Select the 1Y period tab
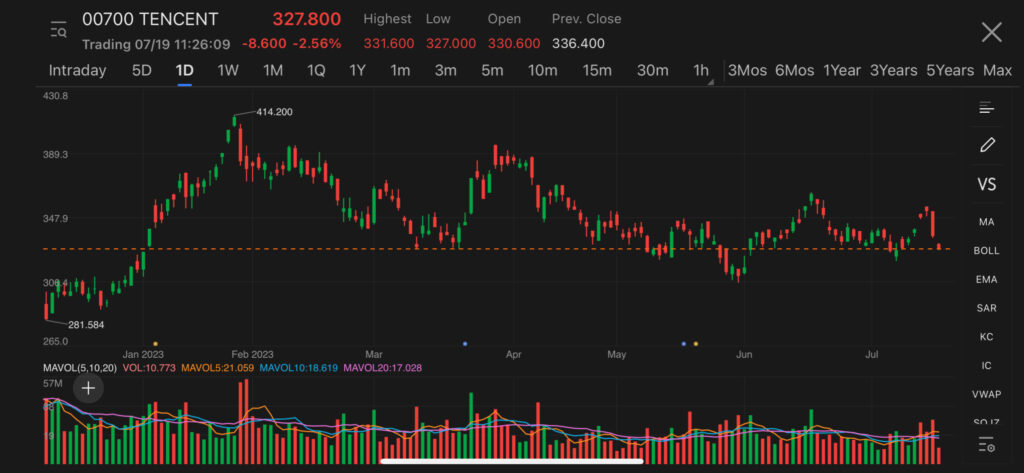Viewport: 1024px width, 473px height. [357, 71]
